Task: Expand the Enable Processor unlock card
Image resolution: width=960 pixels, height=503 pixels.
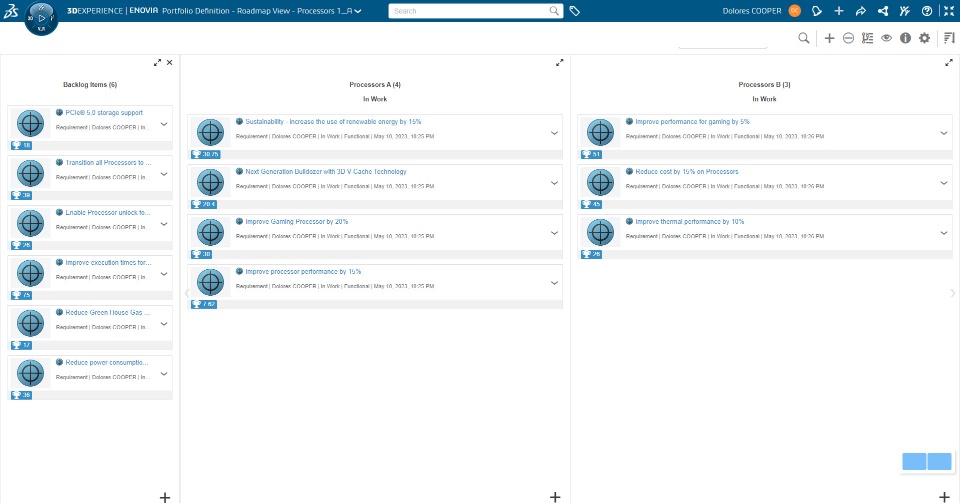Action: pyautogui.click(x=164, y=224)
